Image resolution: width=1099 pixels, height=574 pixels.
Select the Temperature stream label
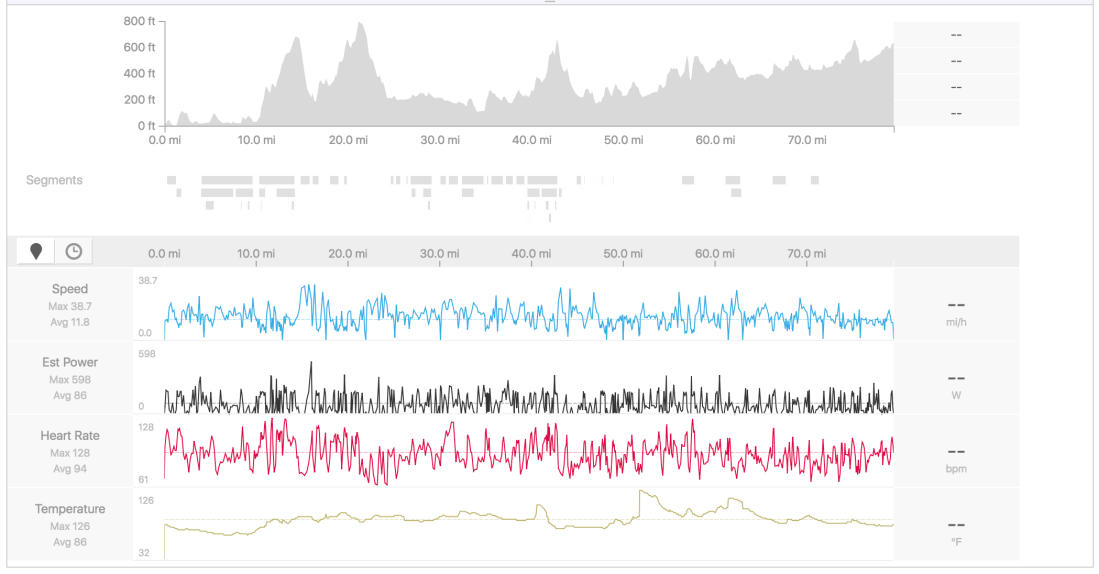pos(70,509)
